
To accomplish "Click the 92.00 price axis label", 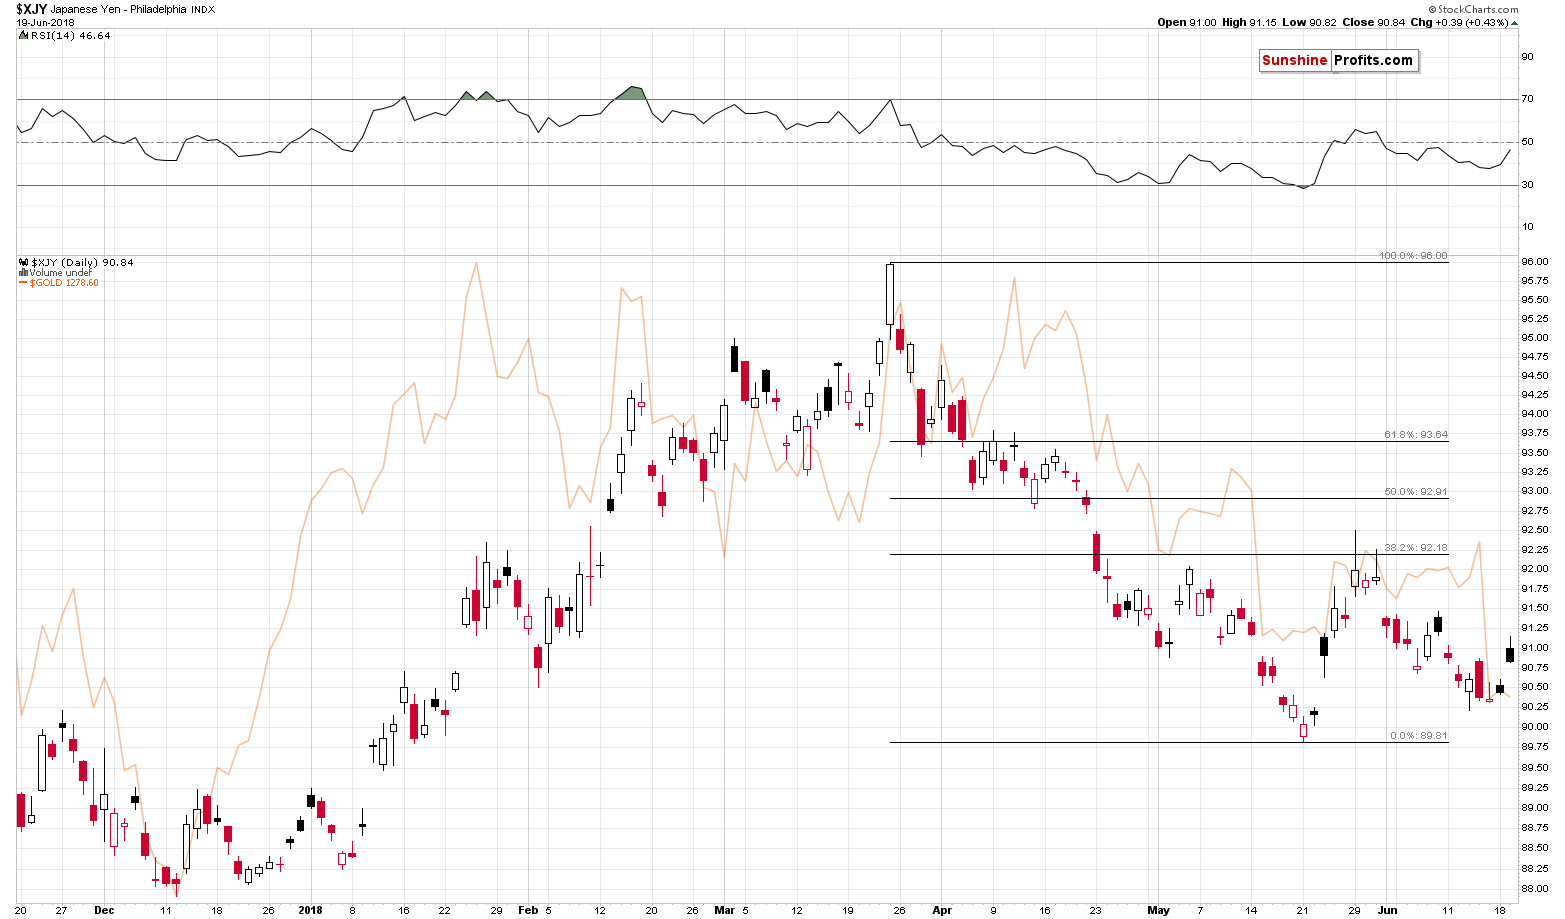I will click(1535, 569).
